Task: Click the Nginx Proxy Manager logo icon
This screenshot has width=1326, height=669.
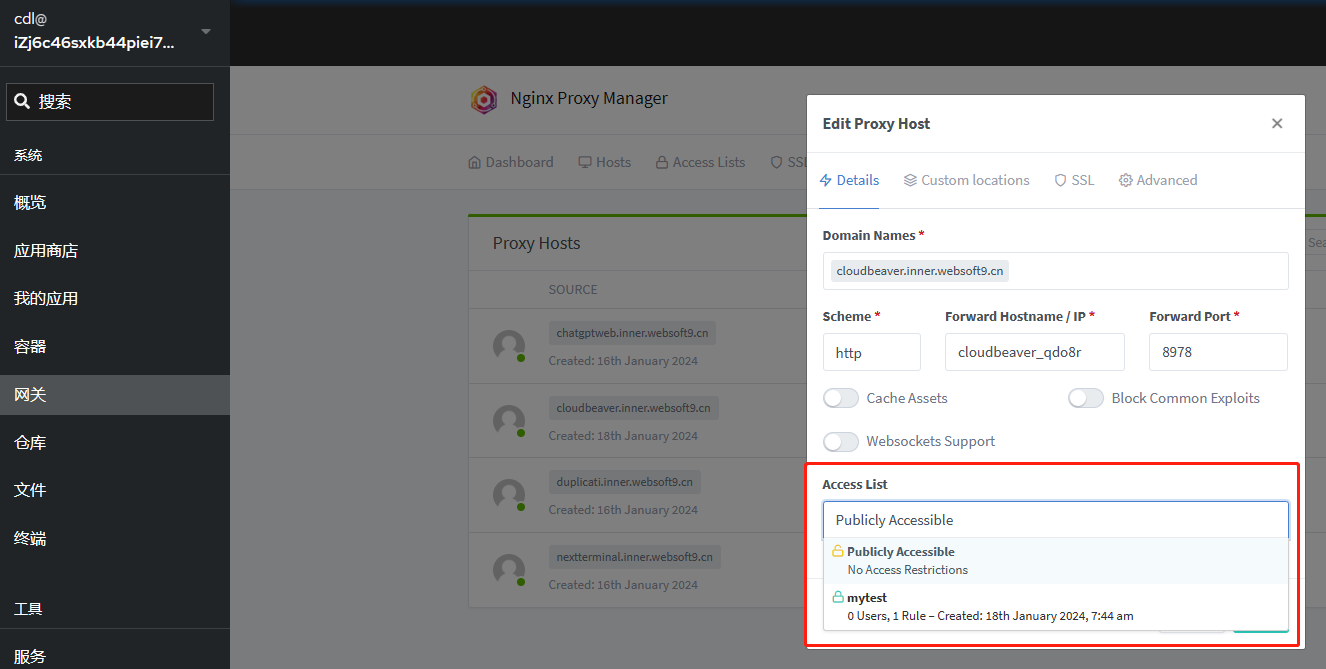Action: point(484,99)
